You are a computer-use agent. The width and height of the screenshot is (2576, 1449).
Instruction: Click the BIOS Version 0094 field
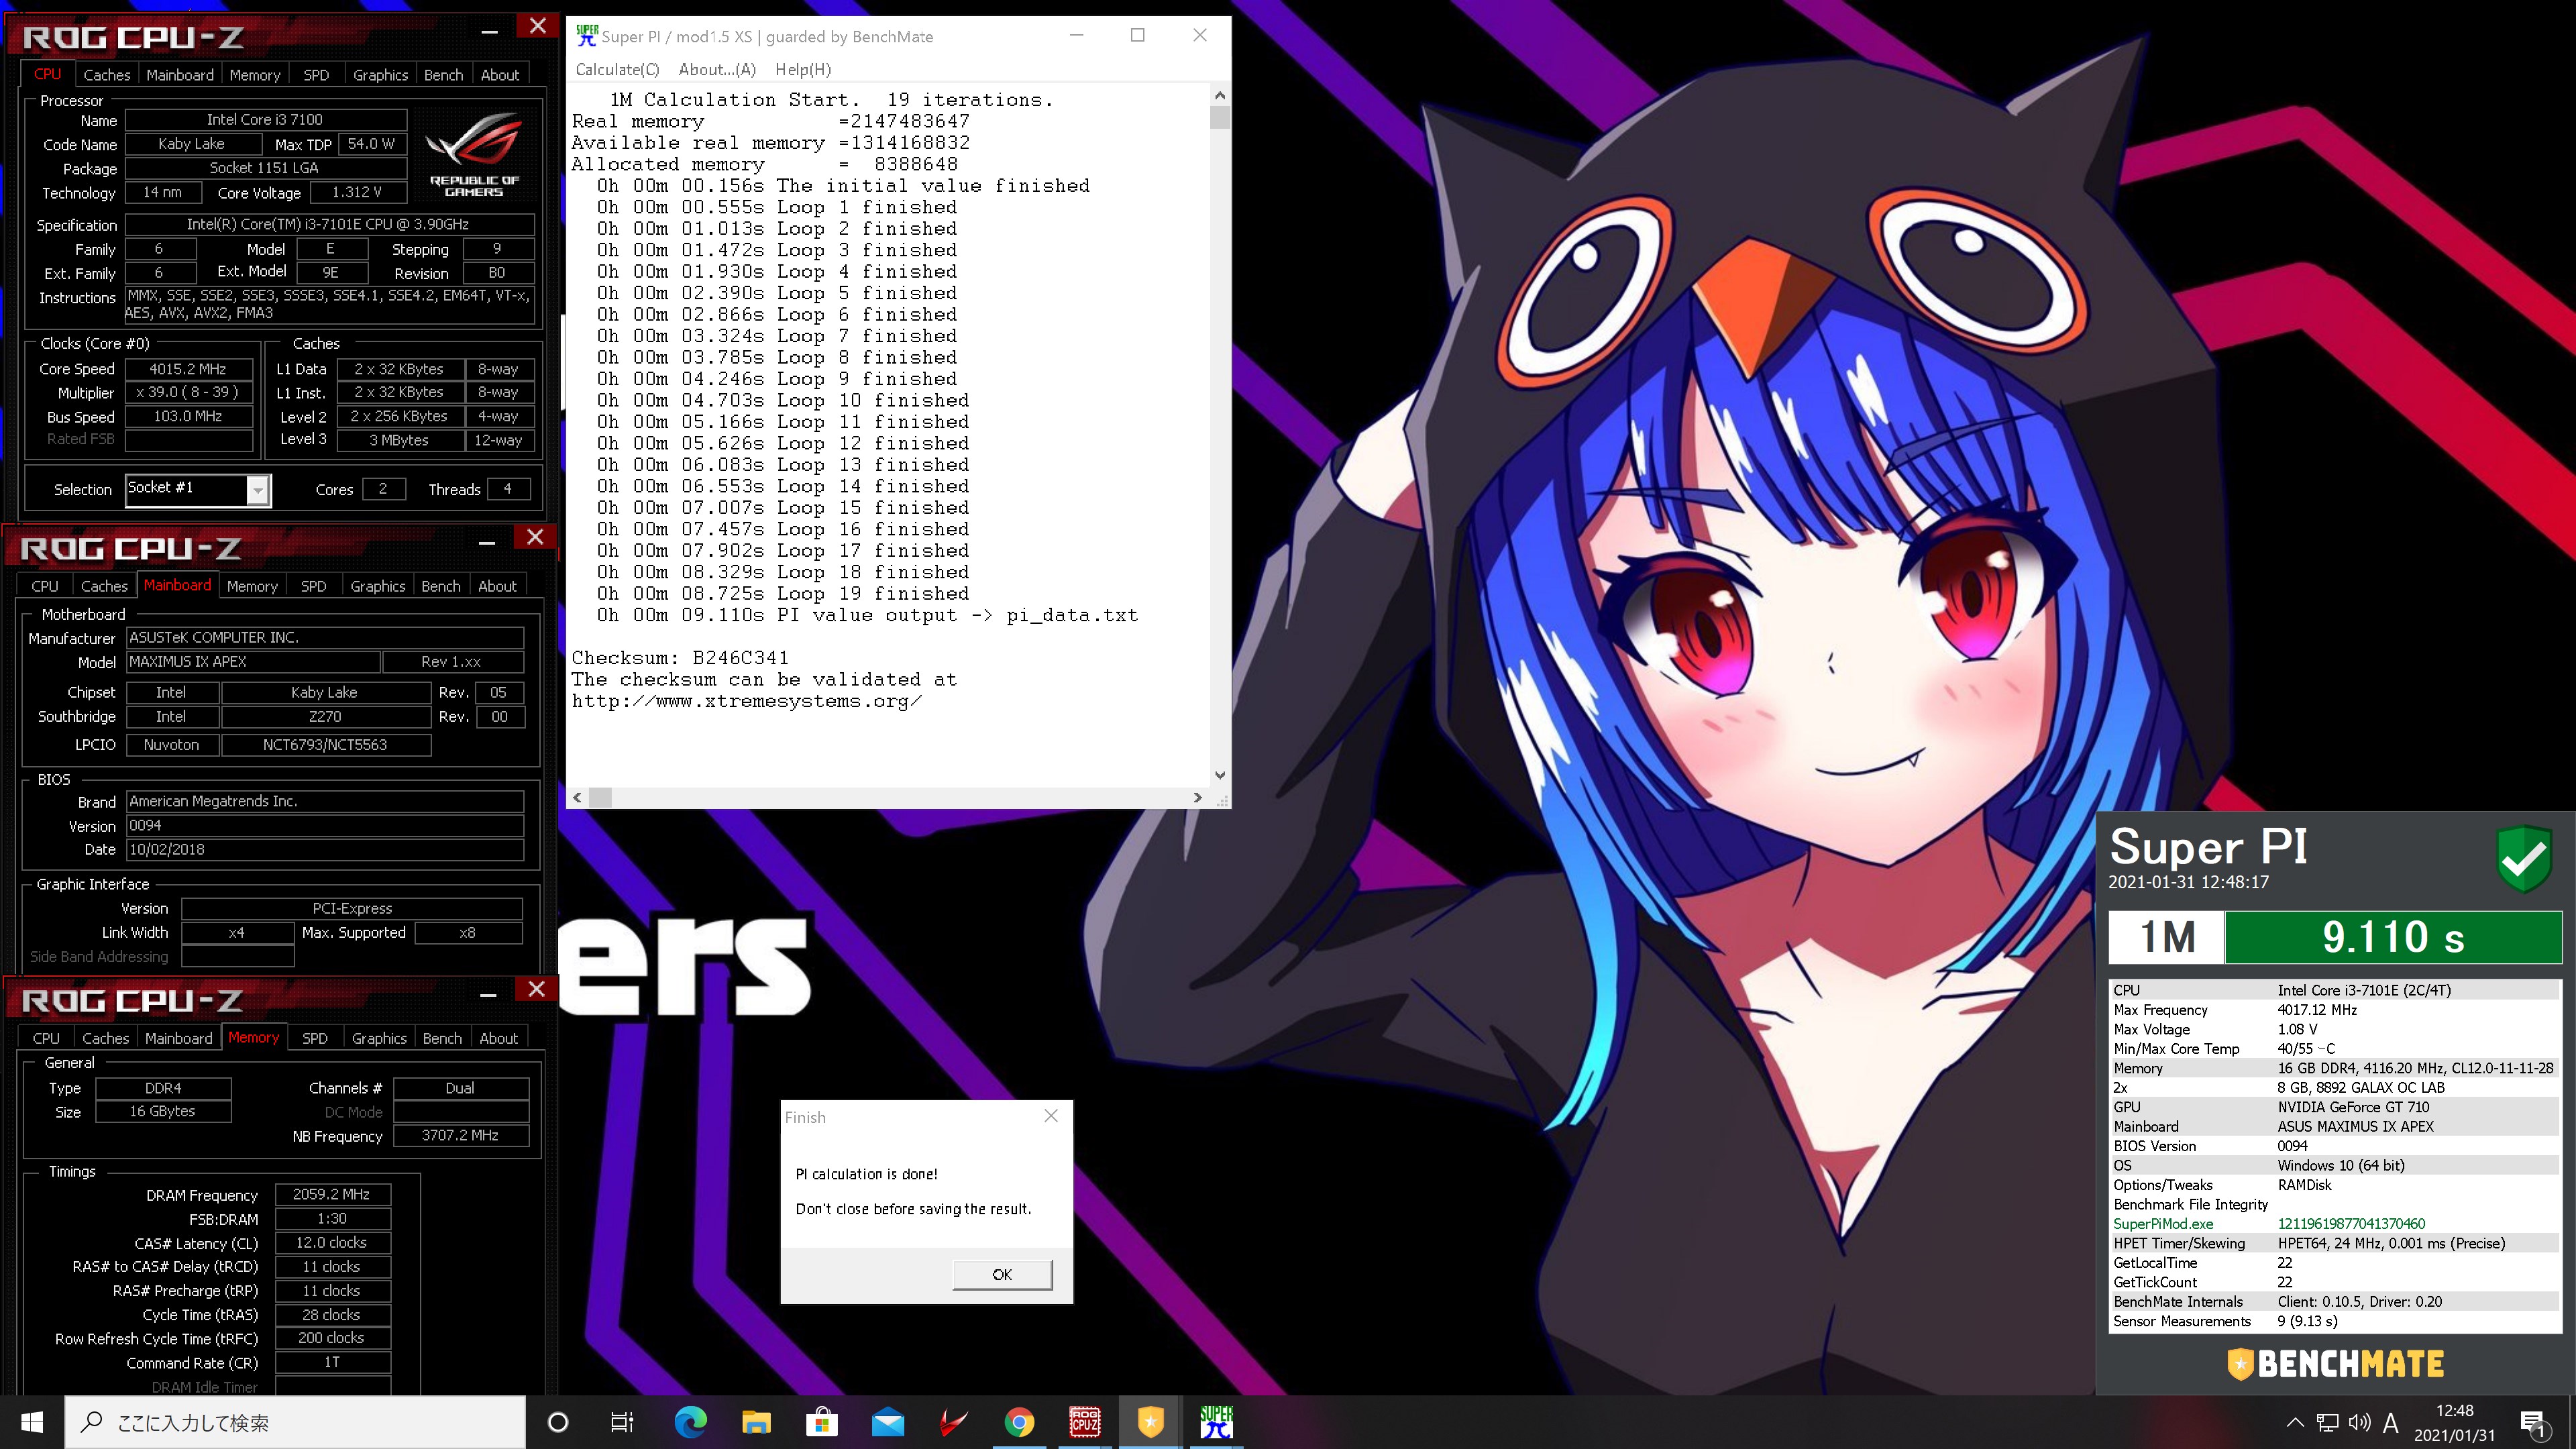[x=325, y=825]
